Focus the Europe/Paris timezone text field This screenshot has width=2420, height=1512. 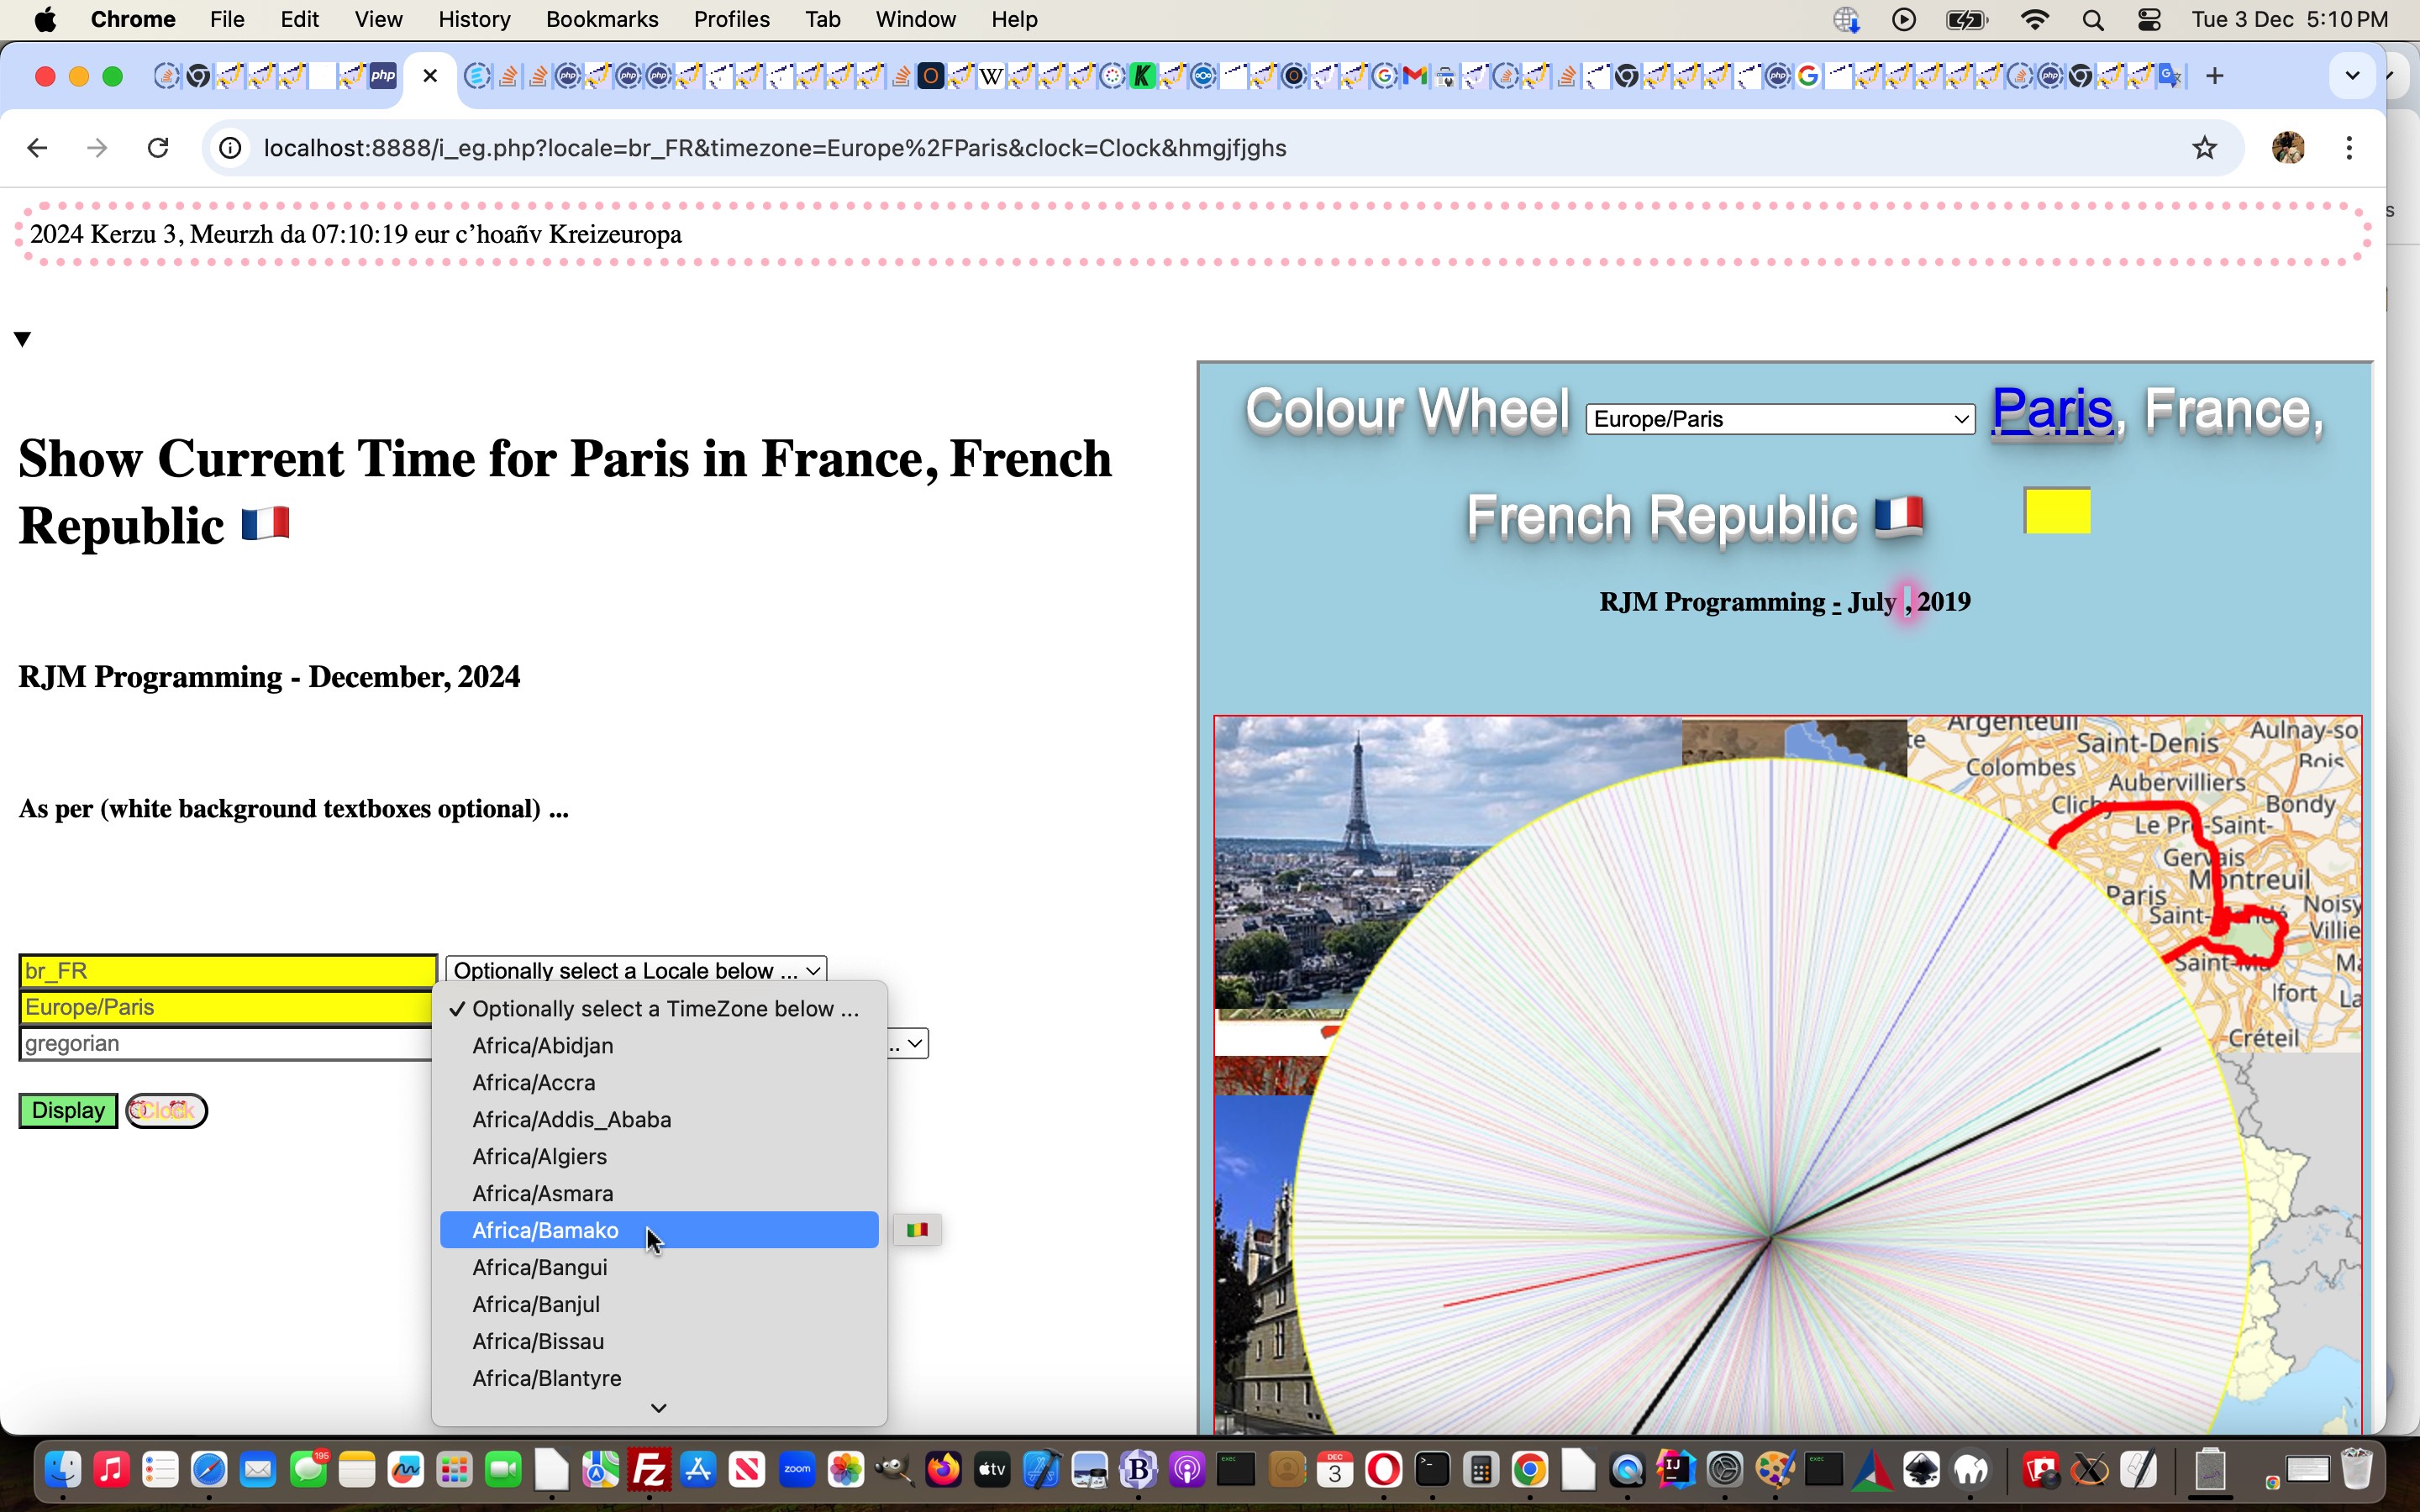[x=226, y=1007]
